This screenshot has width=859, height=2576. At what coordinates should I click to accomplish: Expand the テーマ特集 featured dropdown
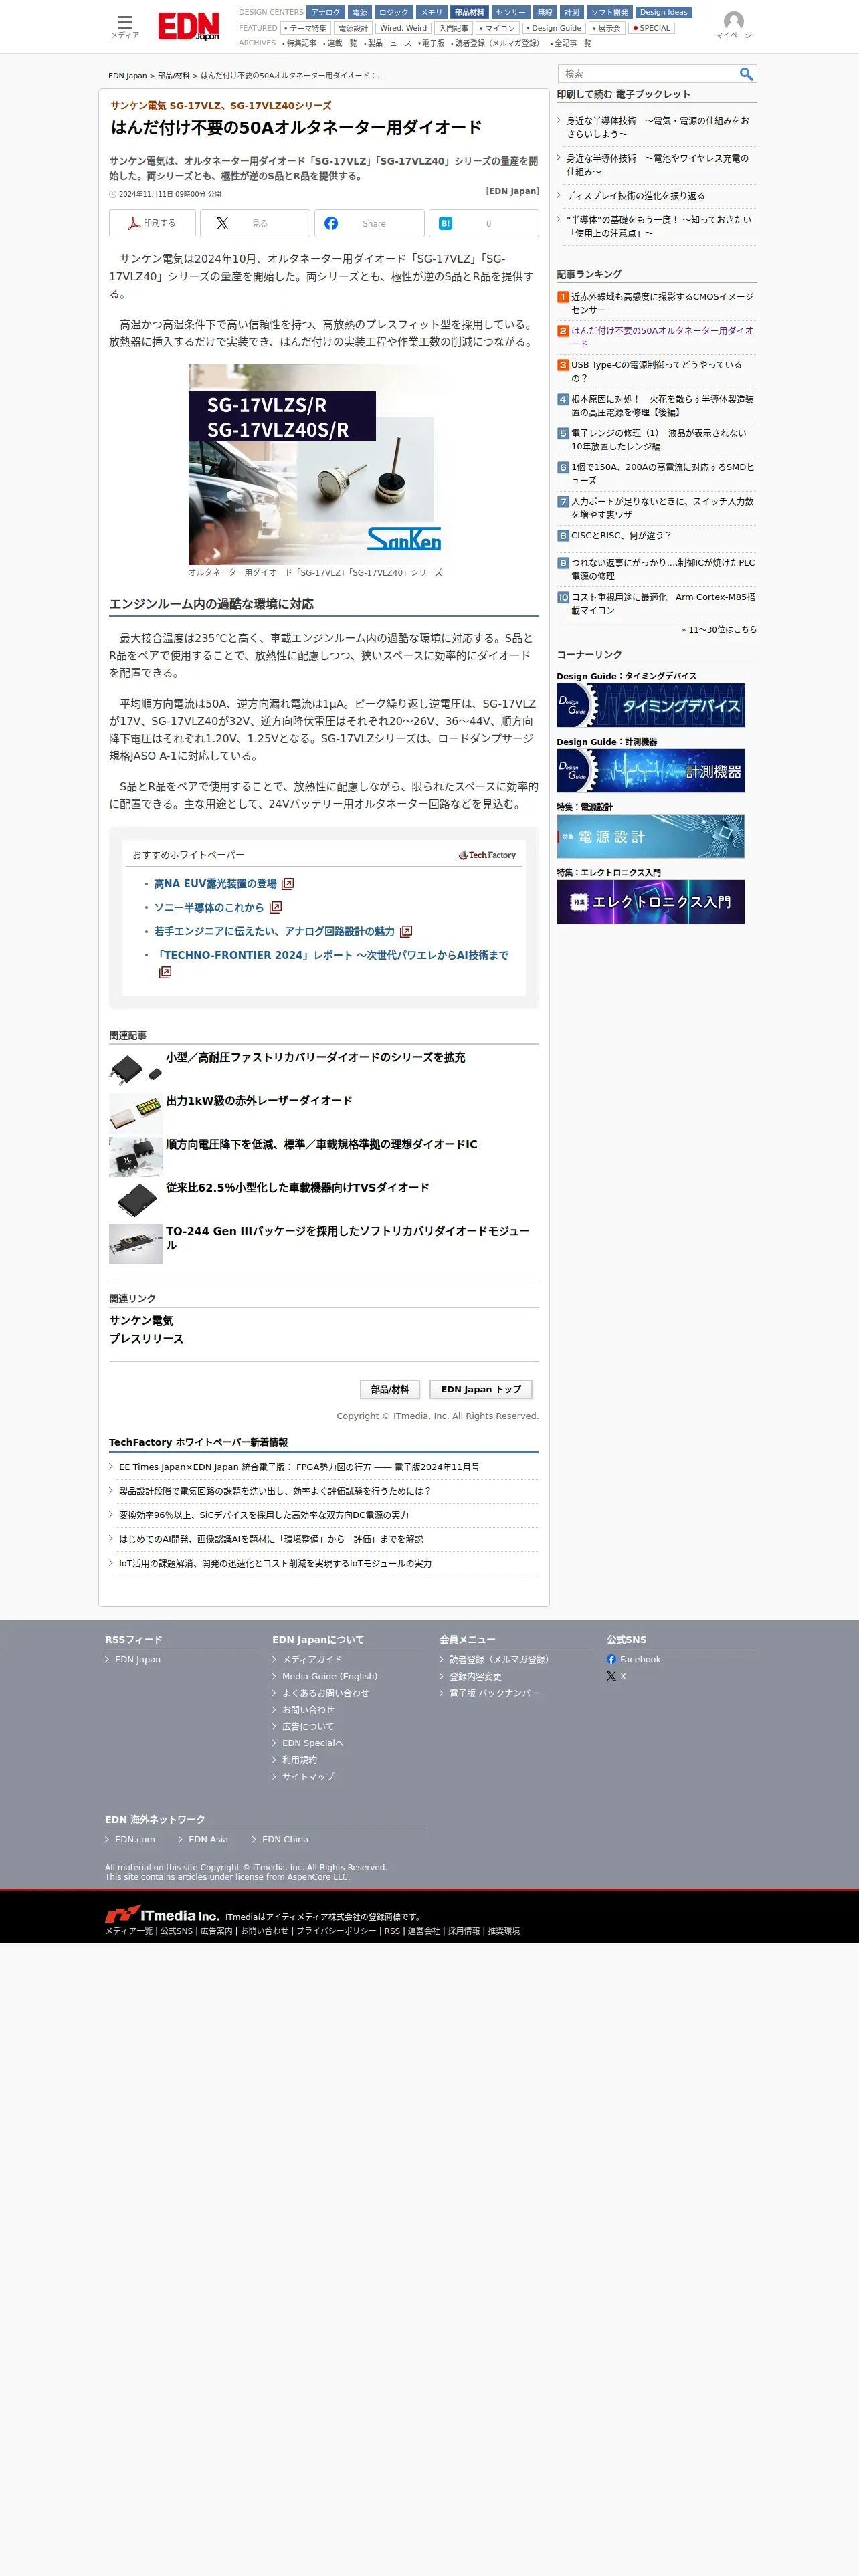click(305, 28)
